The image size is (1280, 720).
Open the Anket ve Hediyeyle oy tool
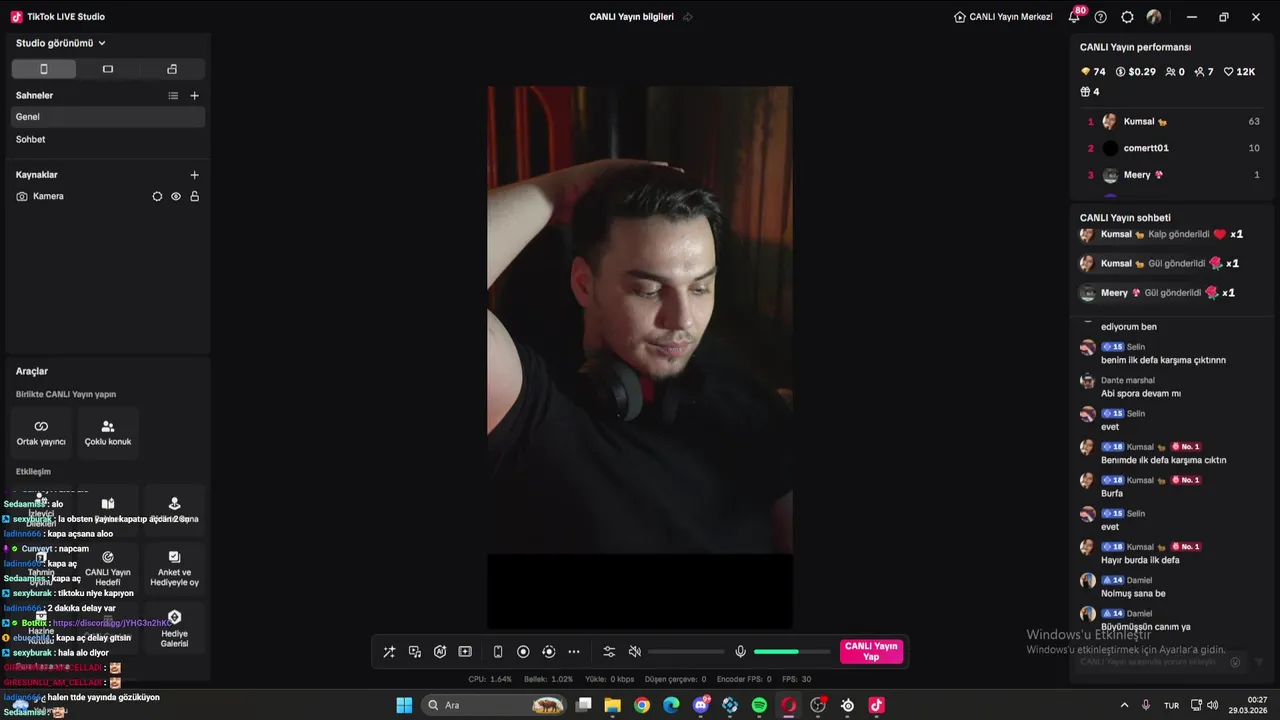coord(174,568)
